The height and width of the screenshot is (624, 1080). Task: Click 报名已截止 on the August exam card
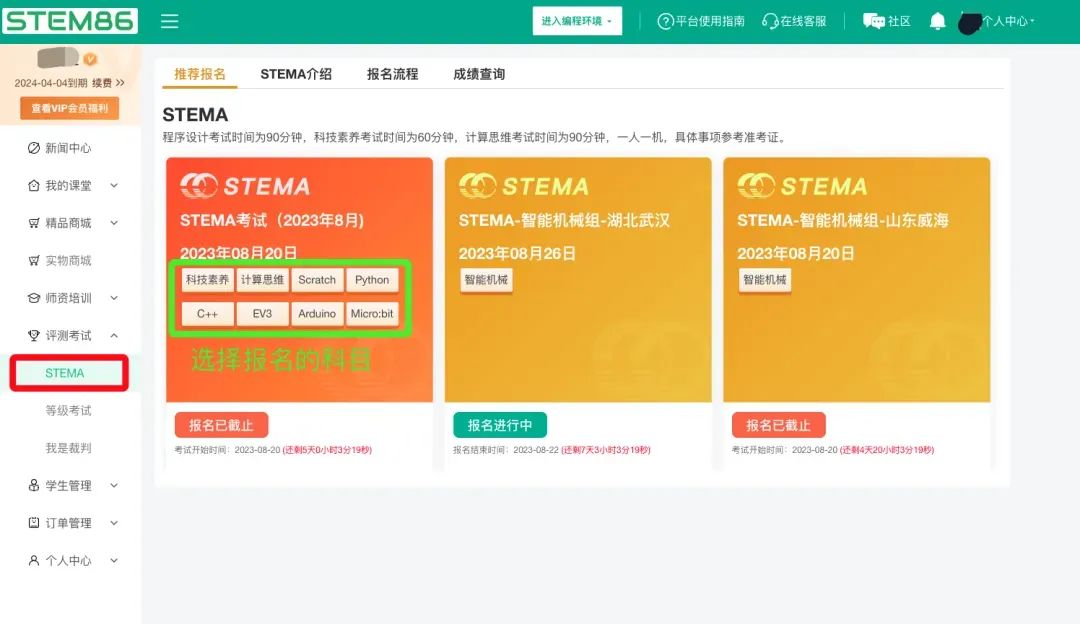click(221, 425)
